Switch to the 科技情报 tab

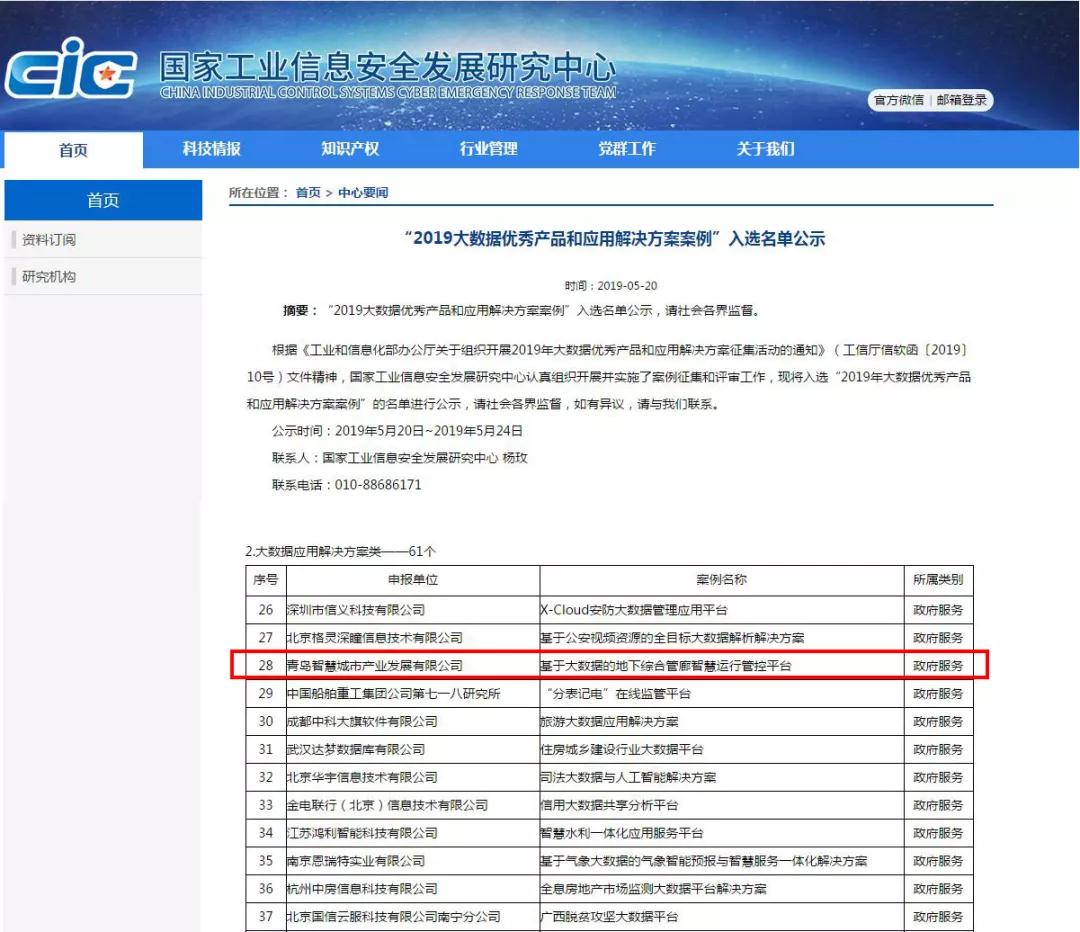pos(211,149)
